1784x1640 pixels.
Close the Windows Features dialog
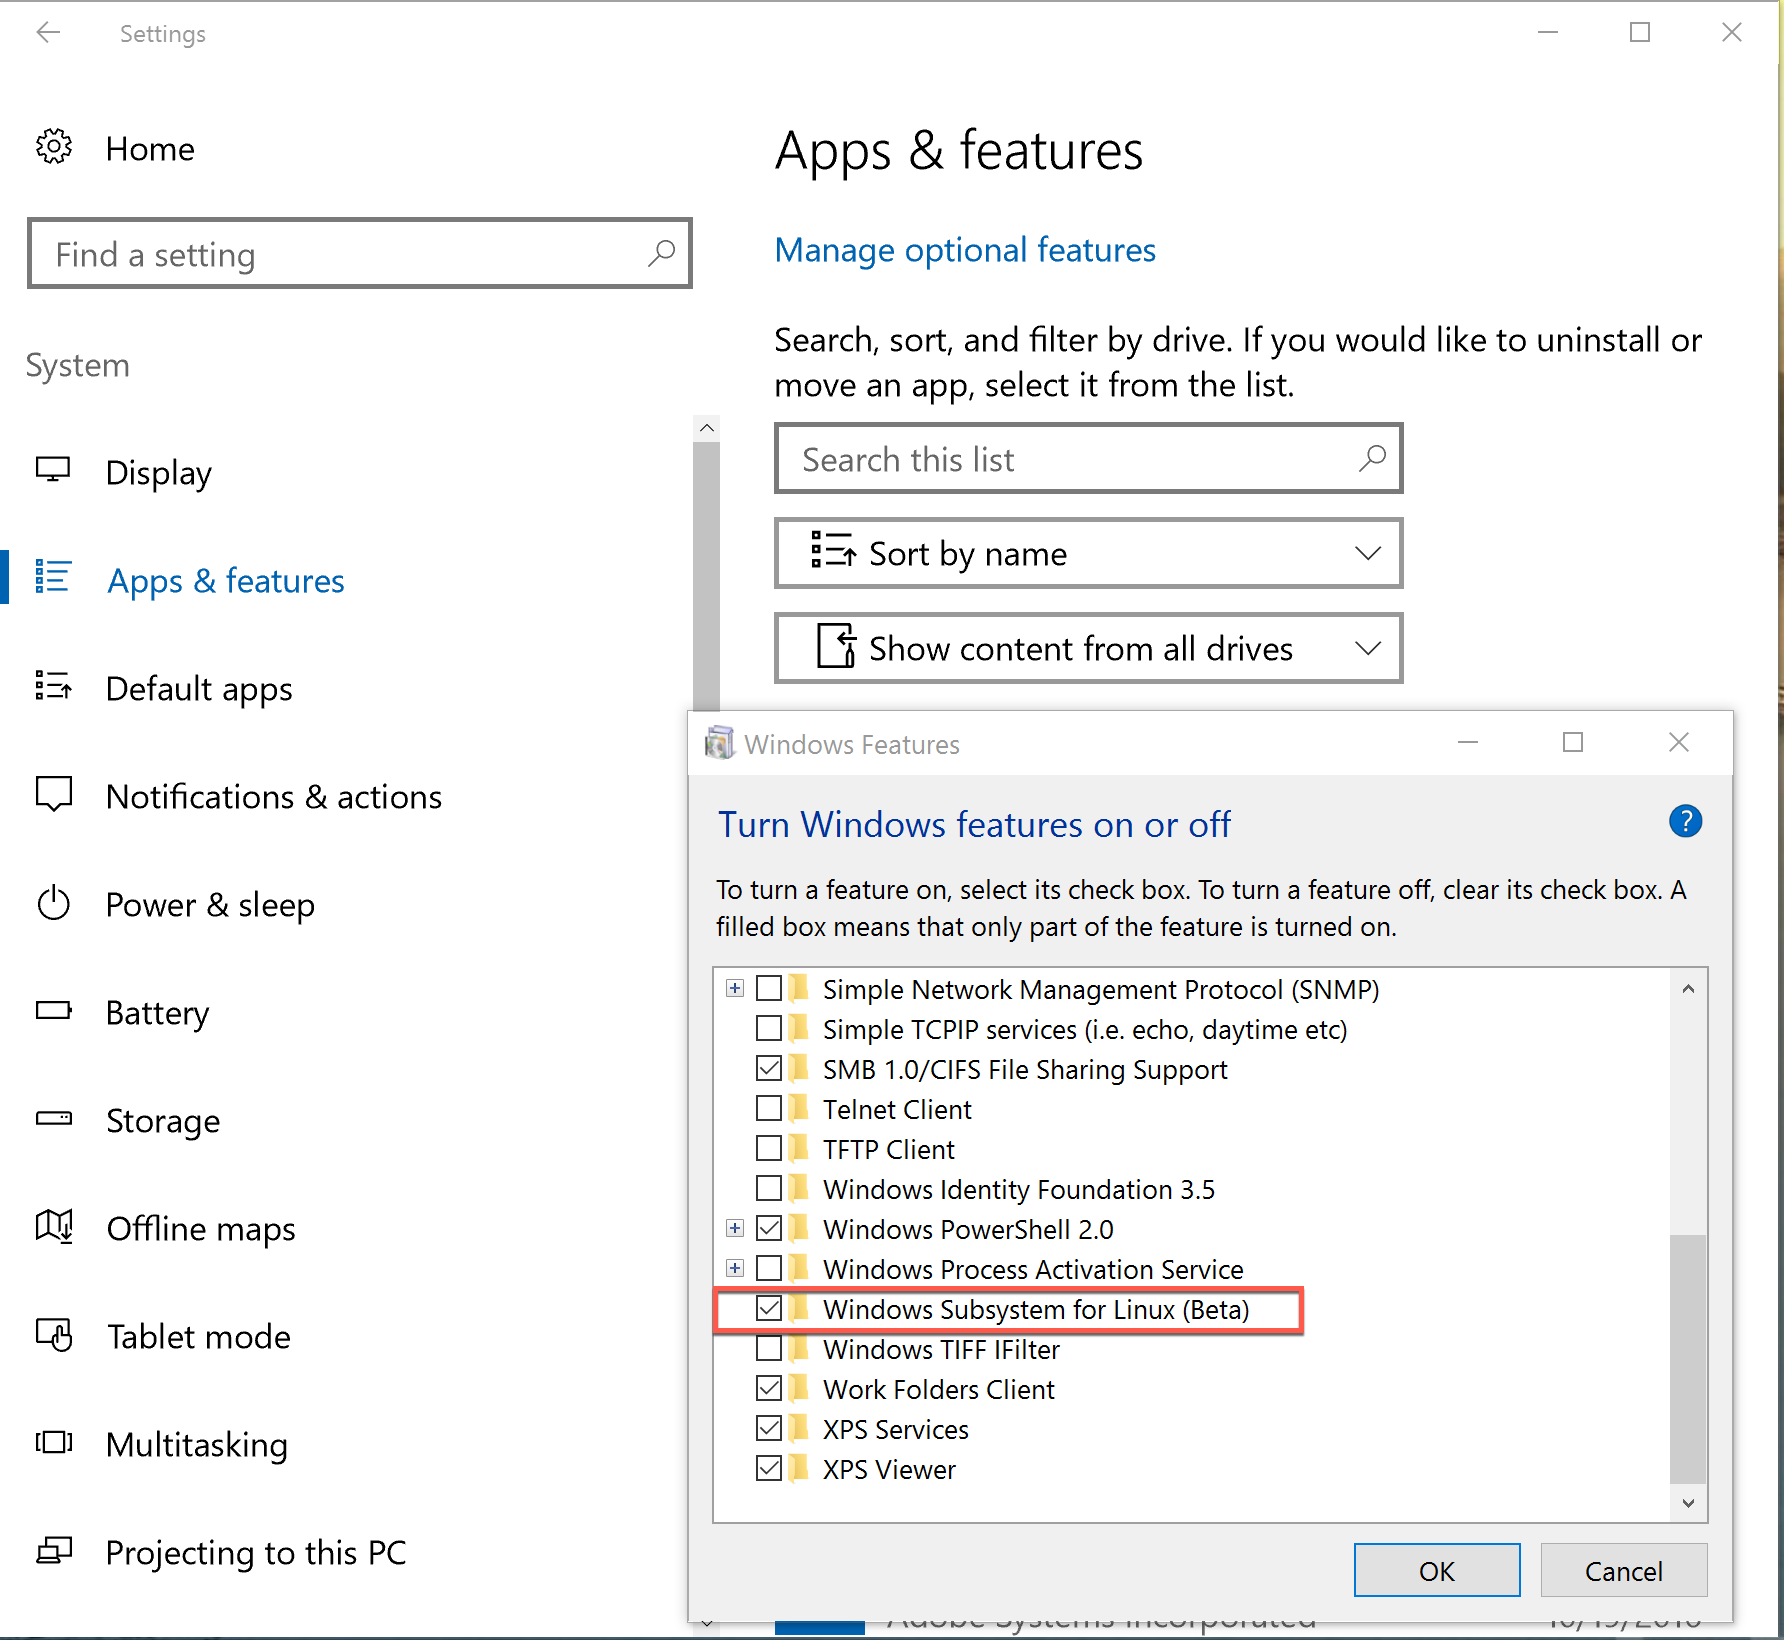[x=1679, y=742]
